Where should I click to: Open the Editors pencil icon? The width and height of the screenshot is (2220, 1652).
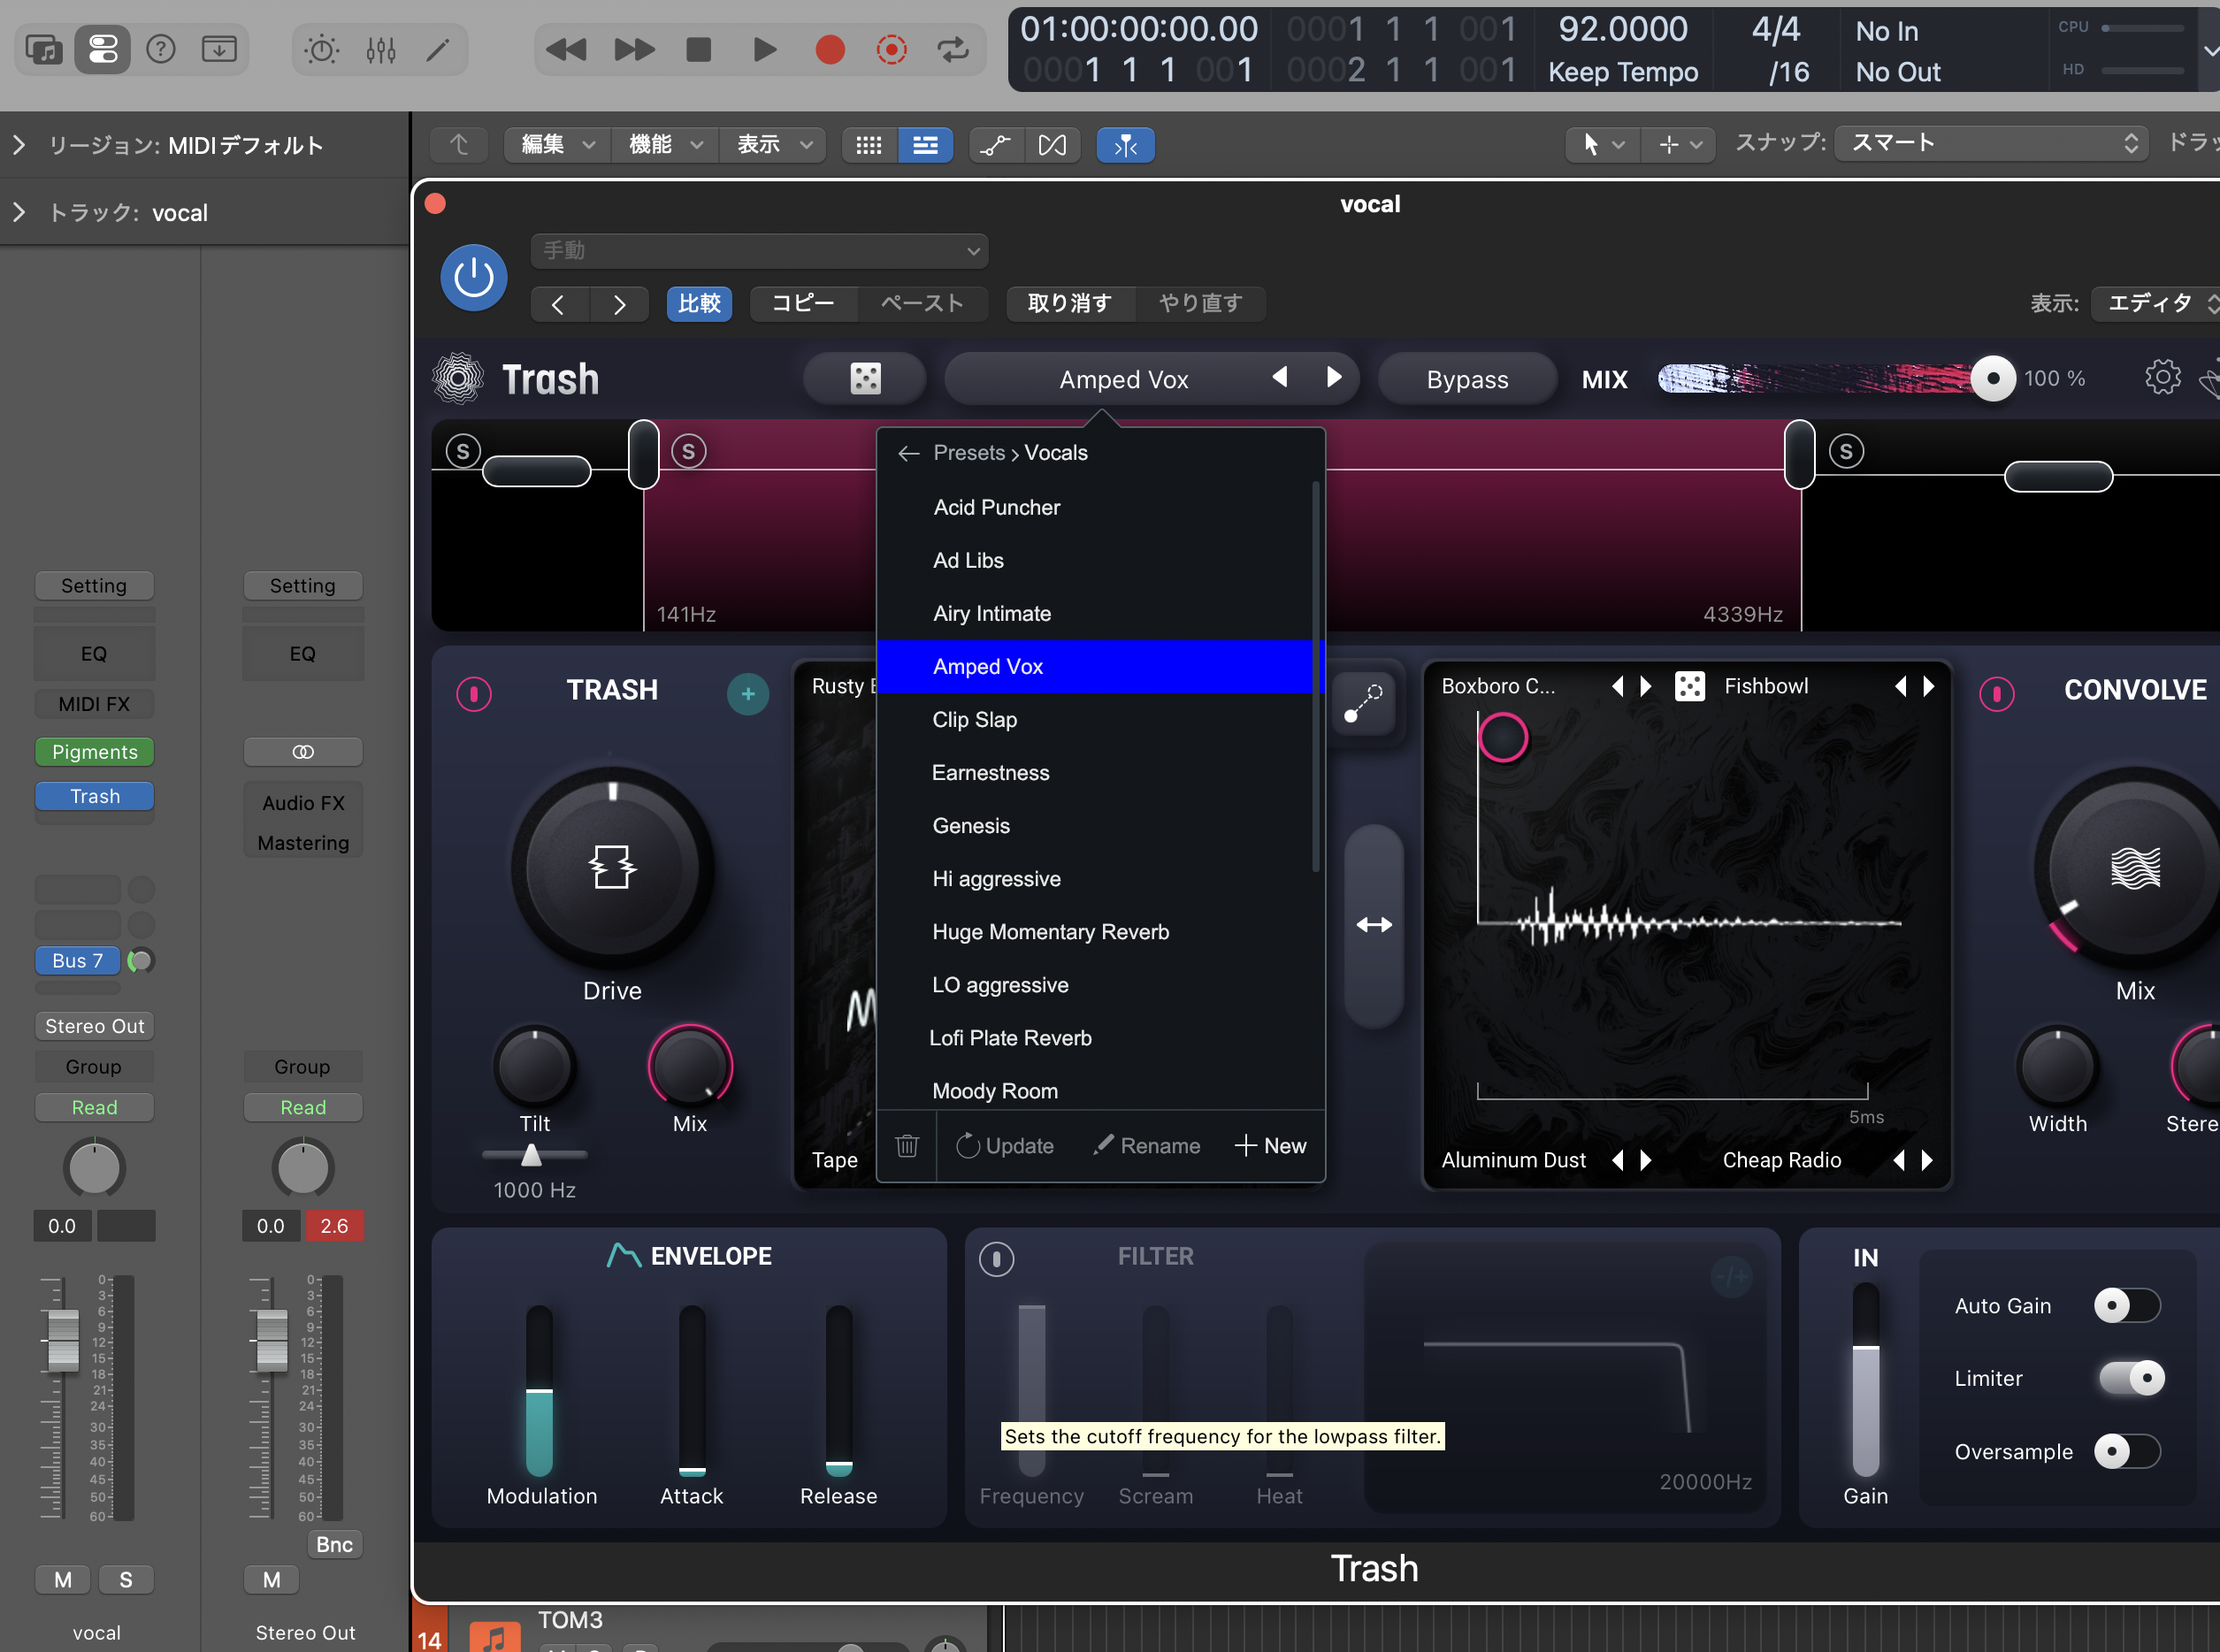(x=438, y=49)
